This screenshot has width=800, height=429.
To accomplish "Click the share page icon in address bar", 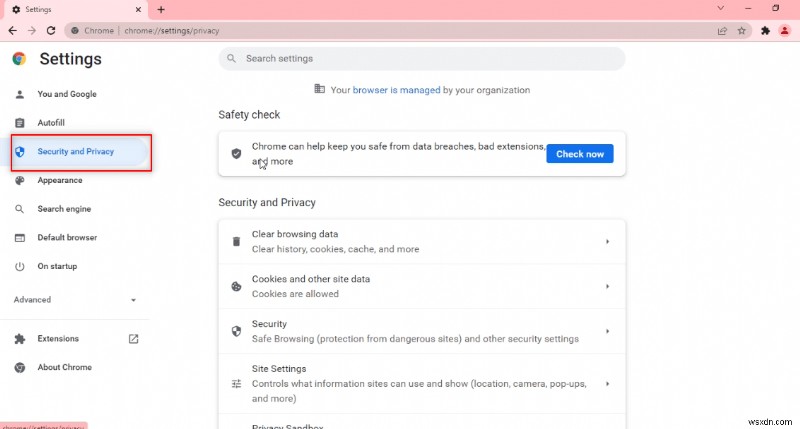I will (722, 30).
